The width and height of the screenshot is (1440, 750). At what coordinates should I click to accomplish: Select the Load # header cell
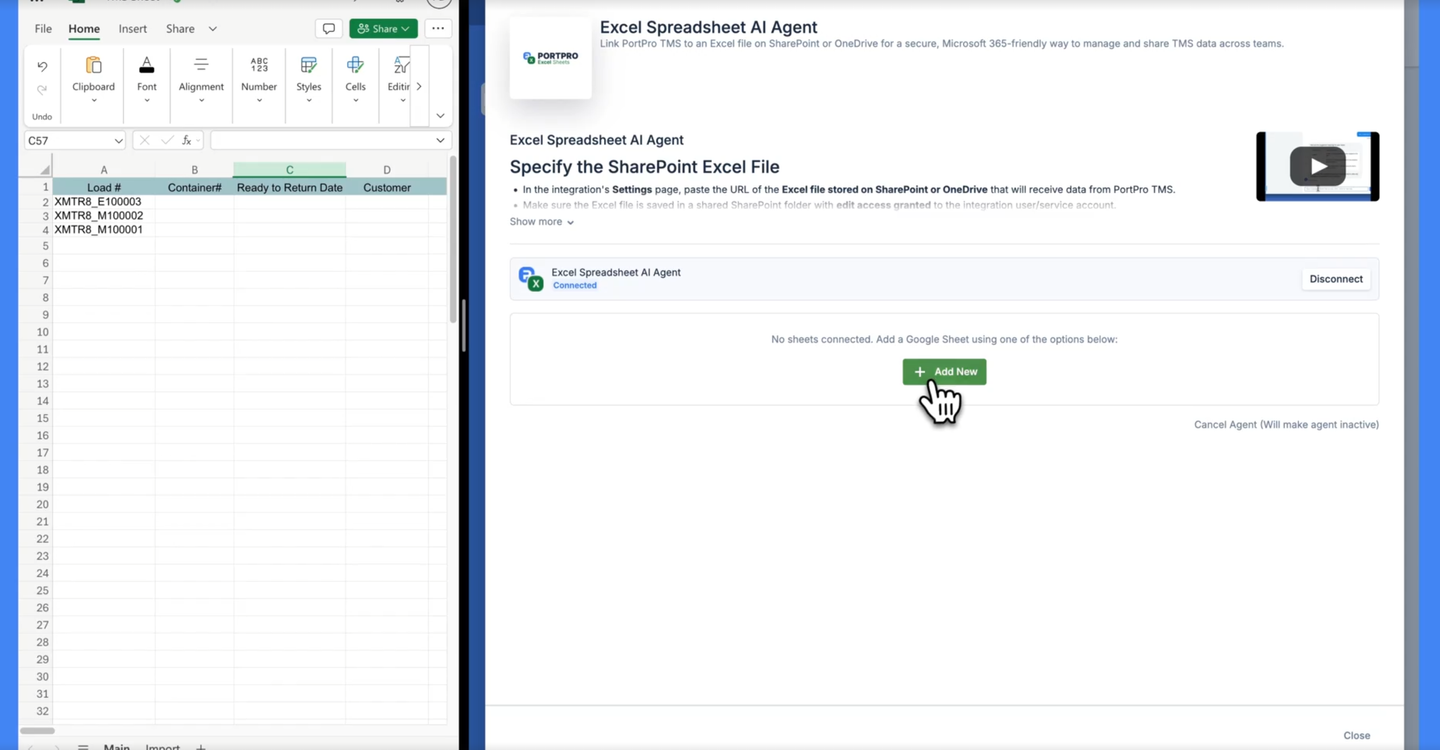tap(104, 187)
